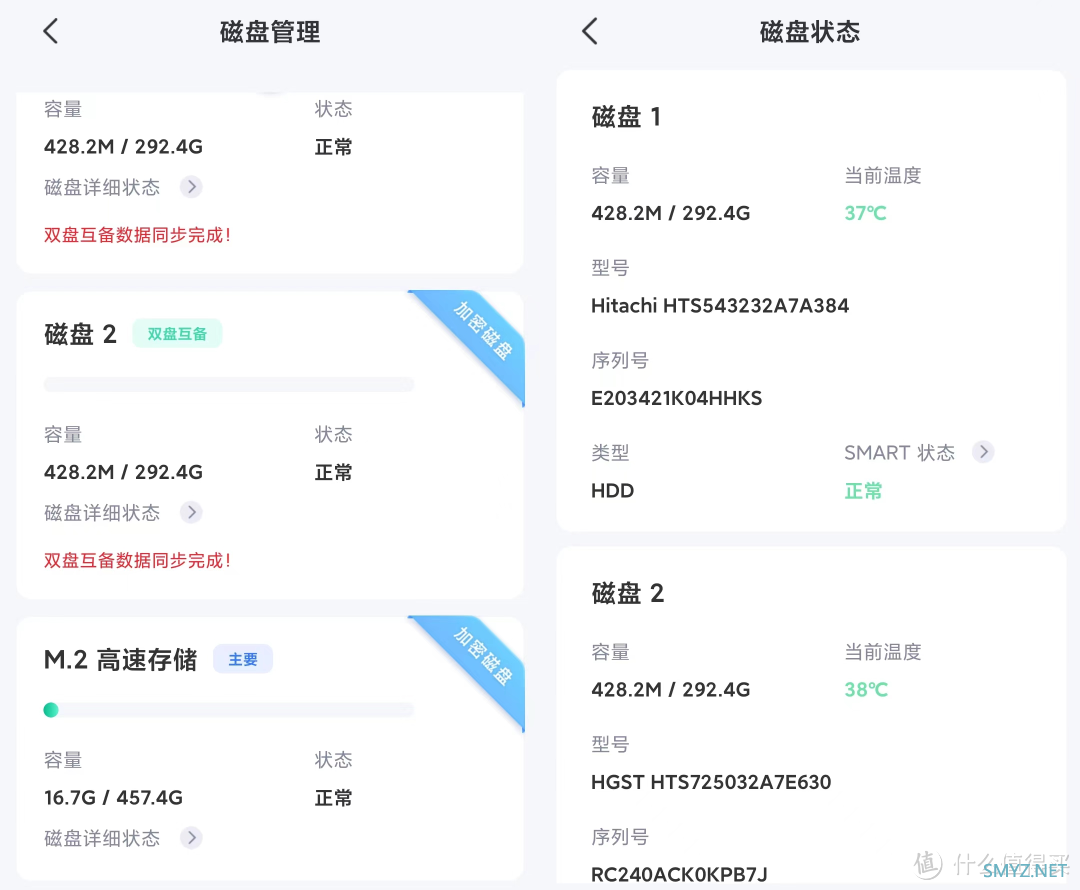Click 磁盘 2 card's 双盘互备数据同步完成 message
The image size is (1080, 890).
(x=137, y=560)
